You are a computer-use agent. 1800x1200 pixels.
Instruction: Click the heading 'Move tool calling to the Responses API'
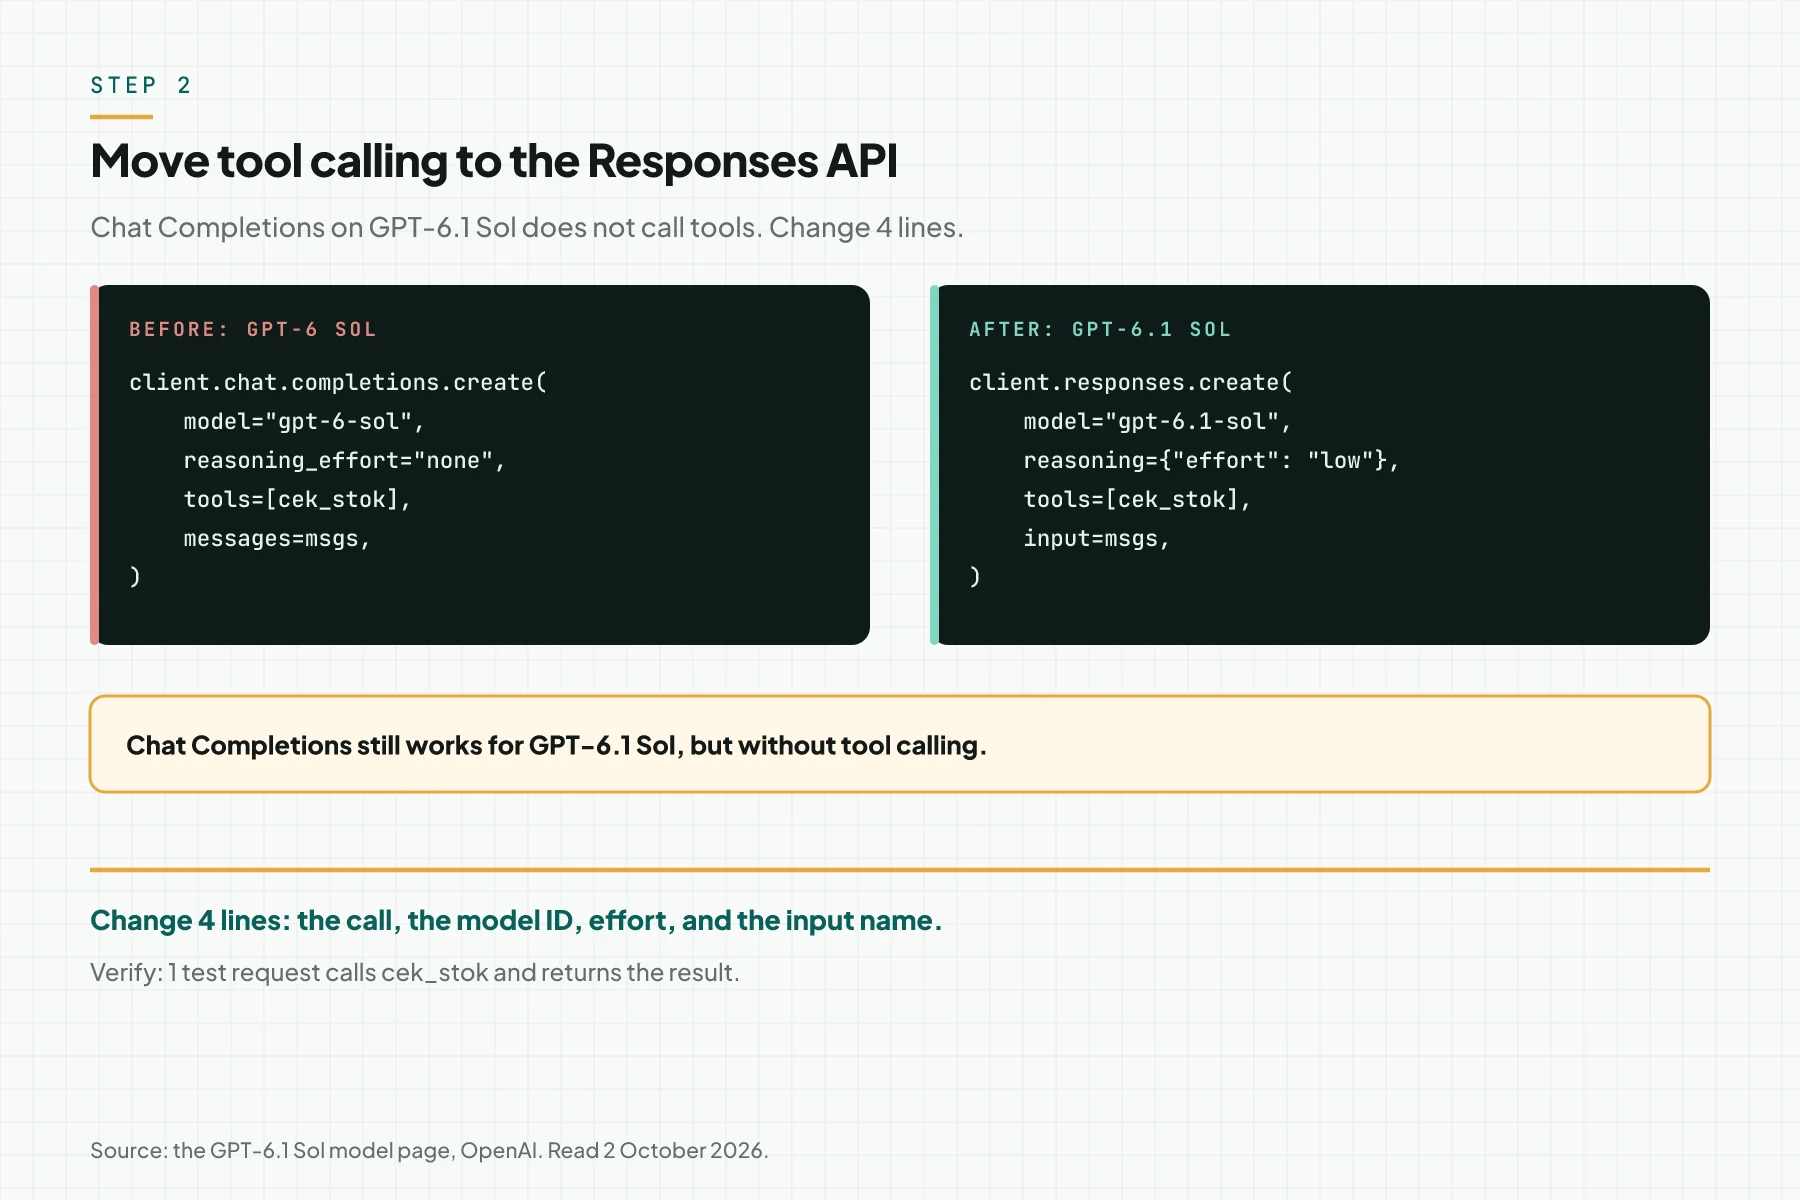(x=494, y=161)
